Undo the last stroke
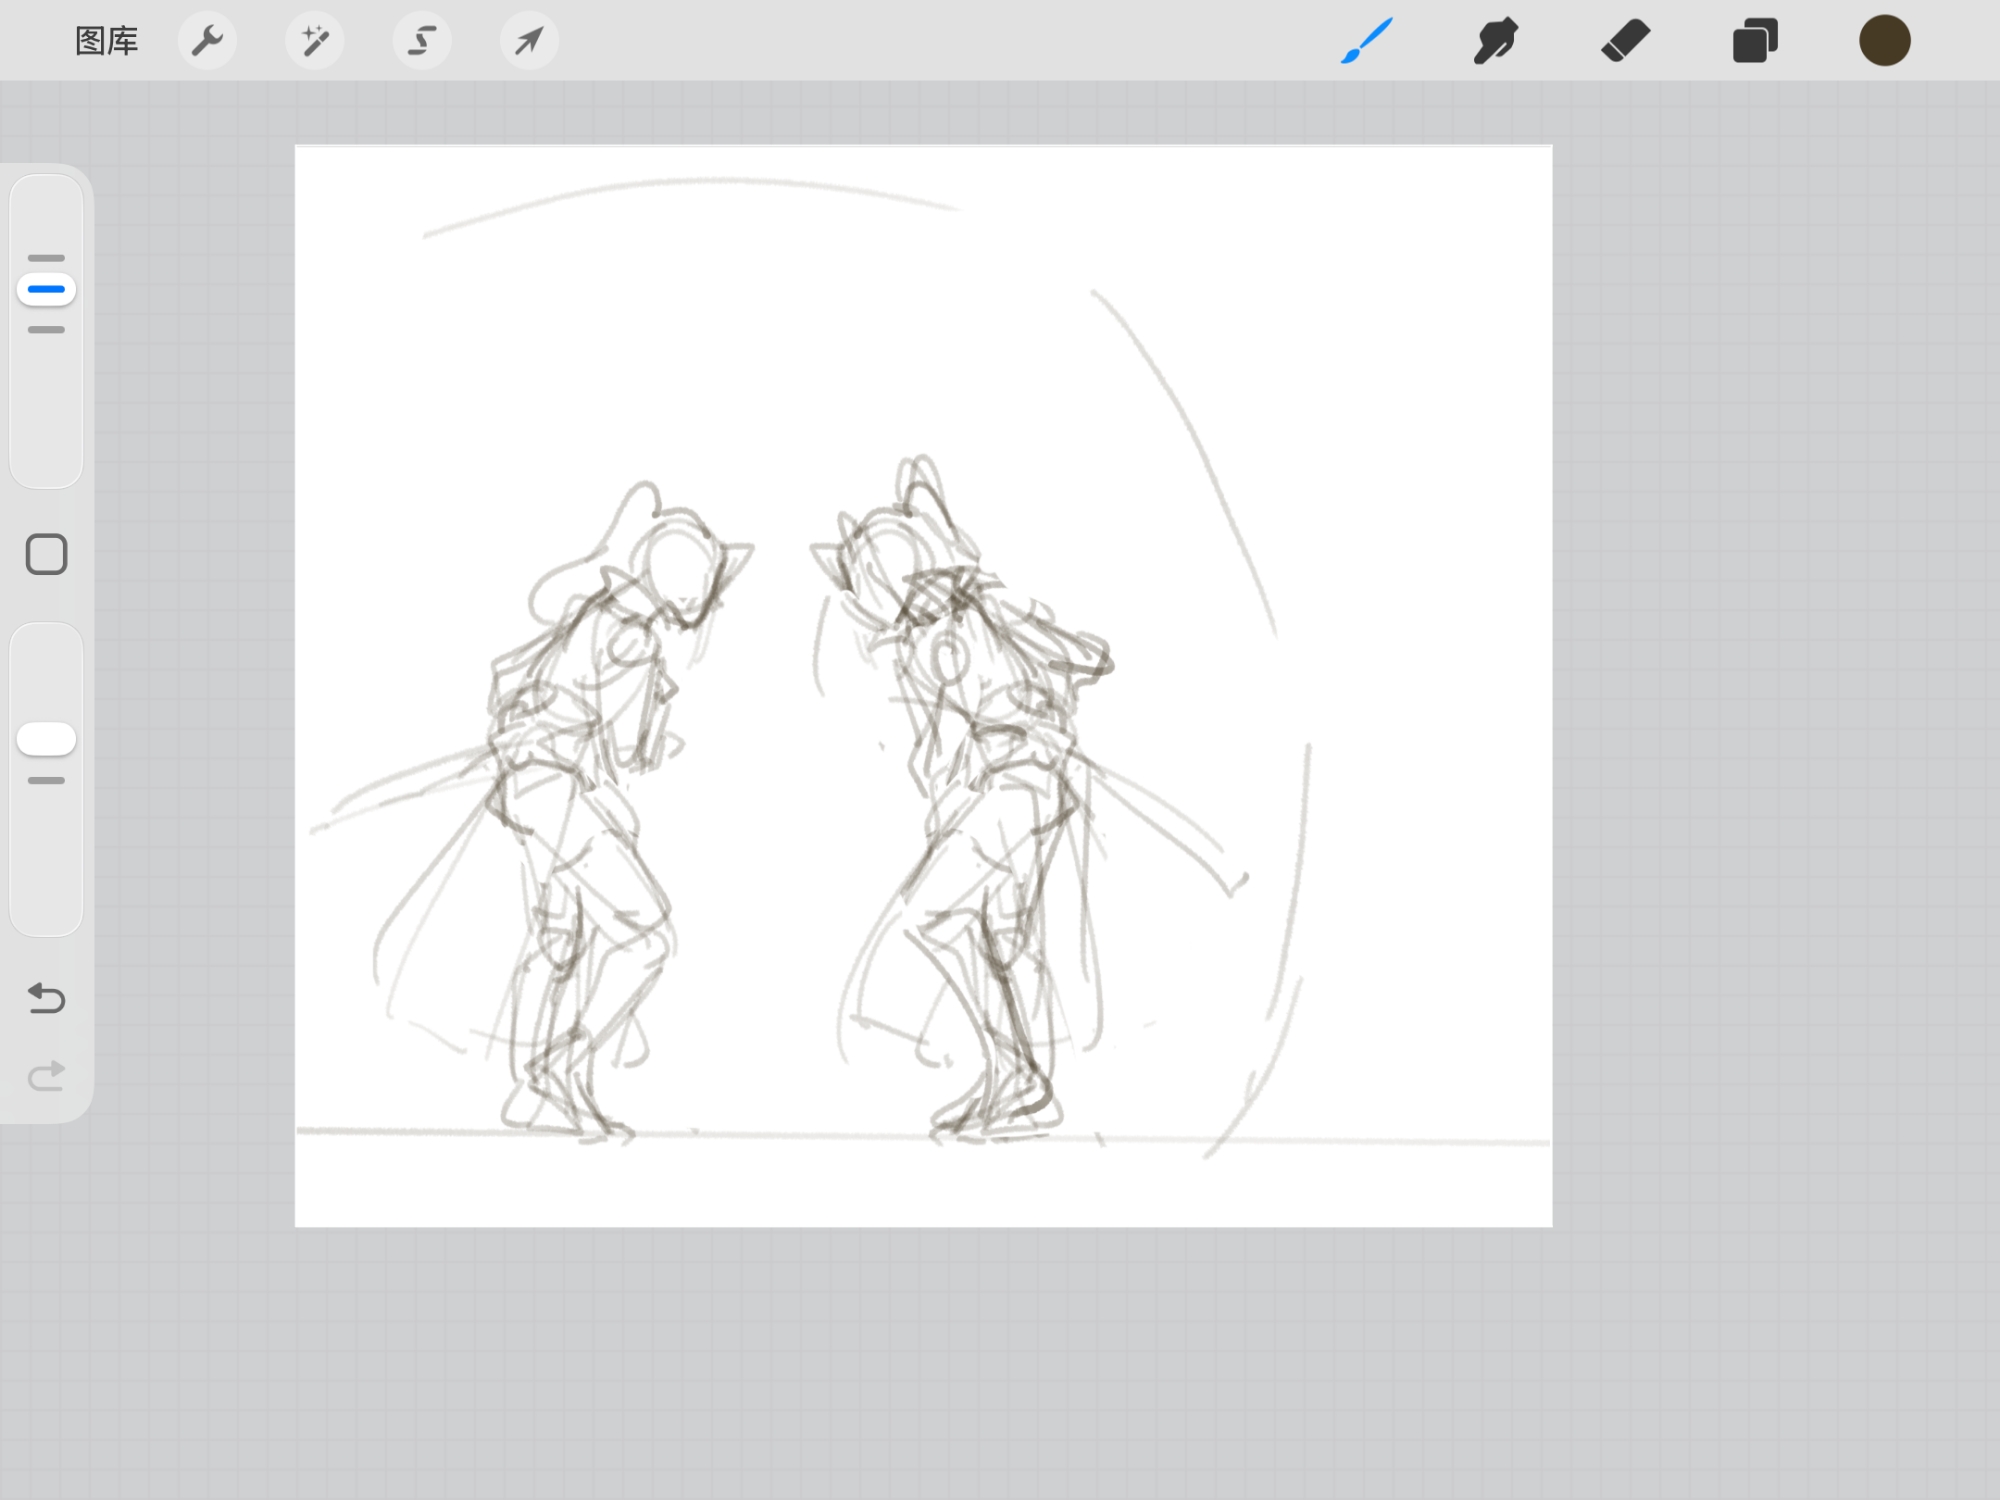The width and height of the screenshot is (2000, 1500). click(x=46, y=998)
